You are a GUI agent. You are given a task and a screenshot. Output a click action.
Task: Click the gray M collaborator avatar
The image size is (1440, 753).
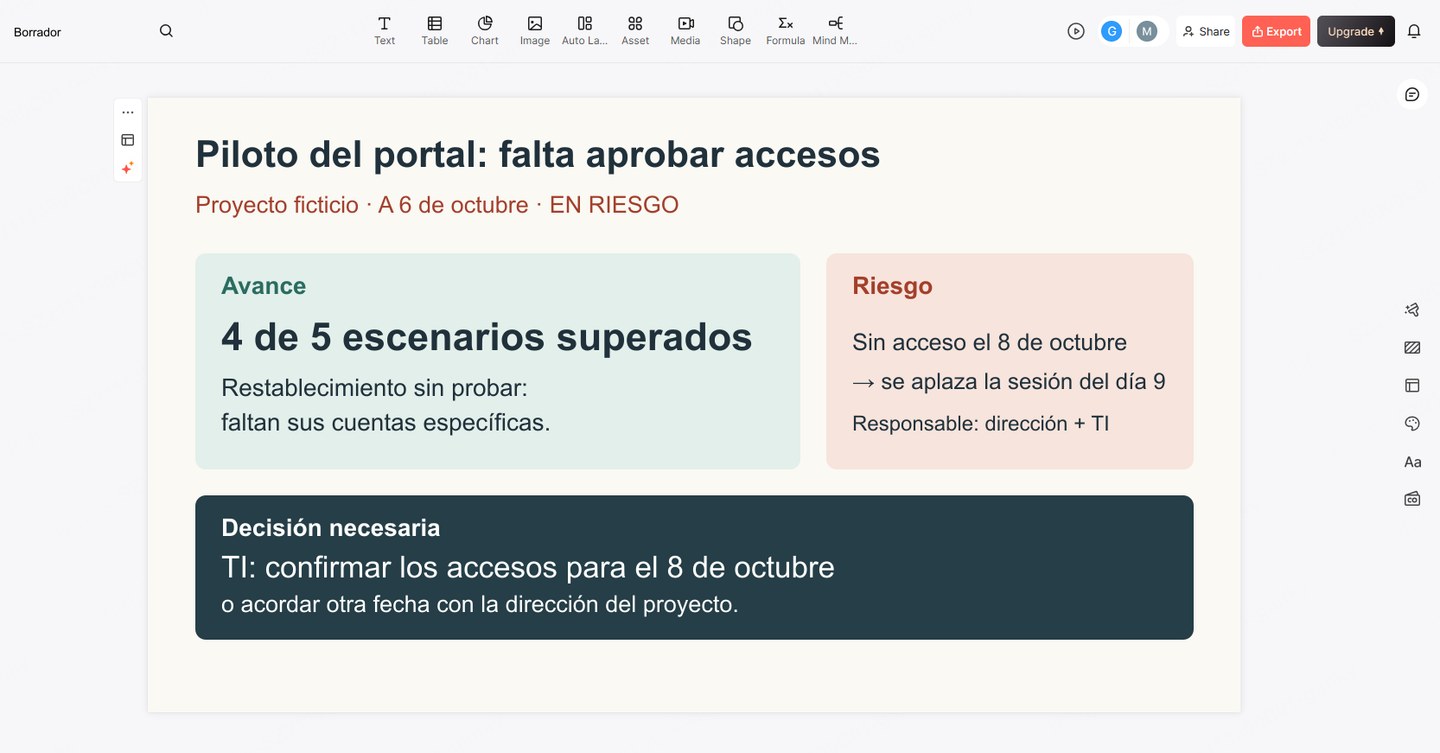(x=1147, y=31)
